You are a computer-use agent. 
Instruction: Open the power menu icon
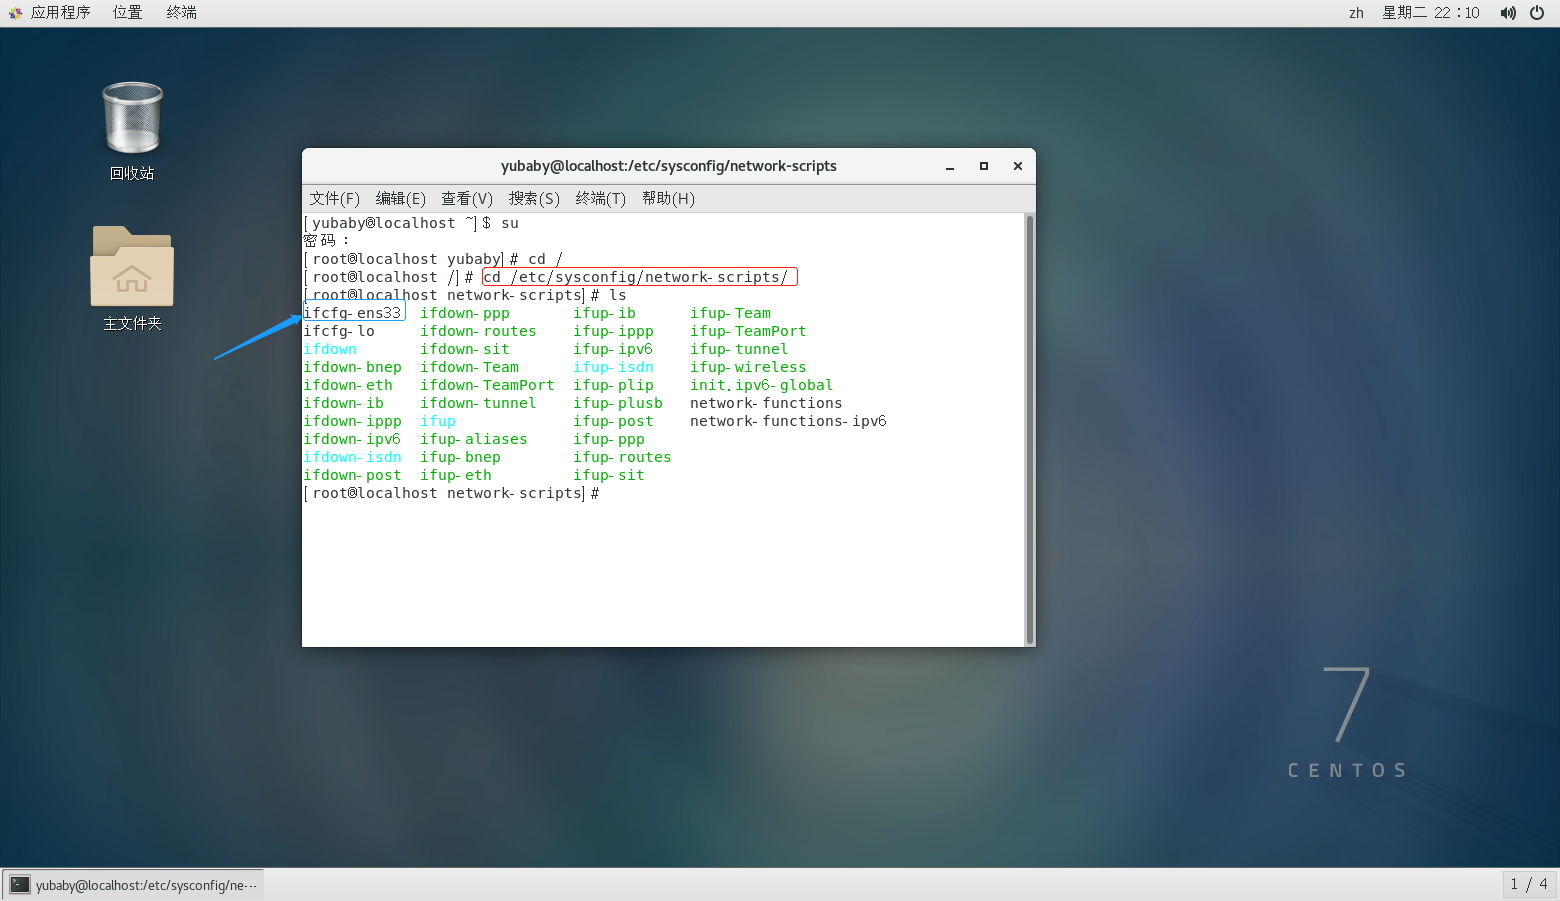coord(1537,13)
